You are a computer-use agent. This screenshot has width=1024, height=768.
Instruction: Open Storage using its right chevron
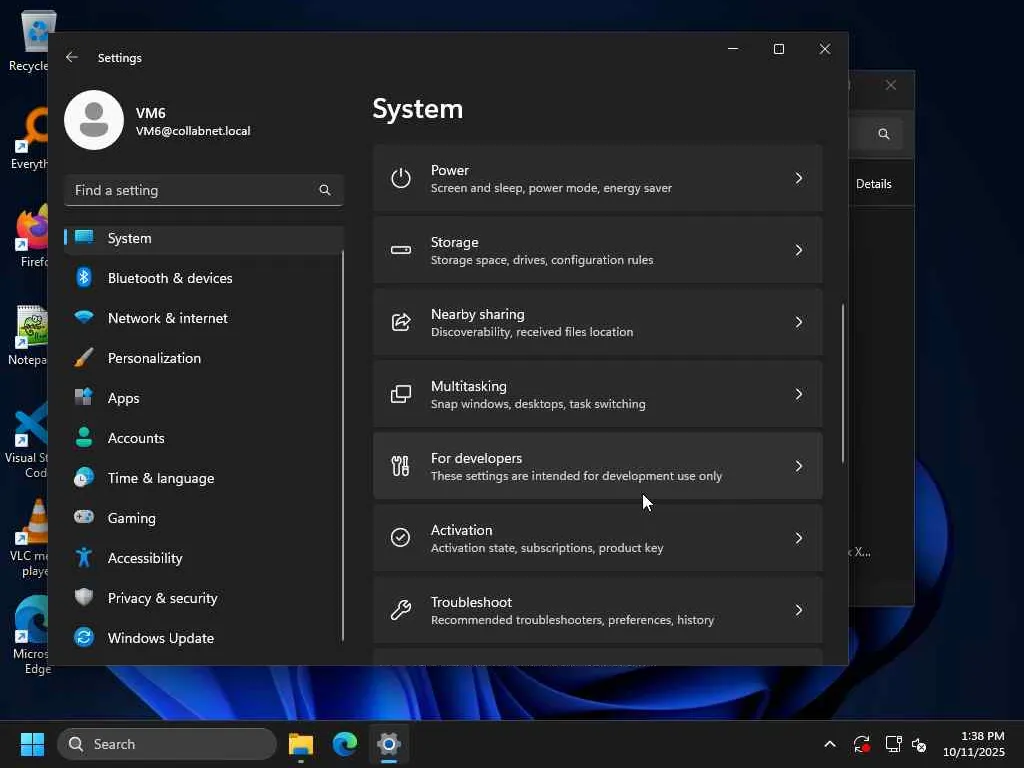coord(798,250)
